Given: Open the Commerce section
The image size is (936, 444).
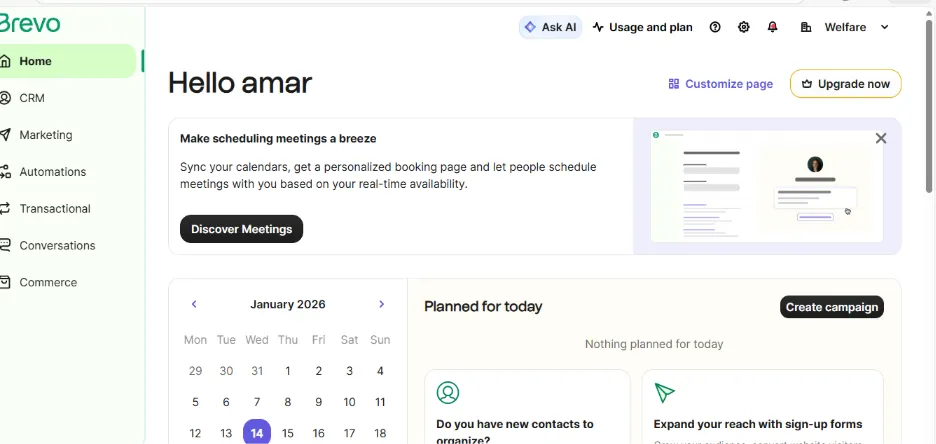Looking at the screenshot, I should 48,283.
